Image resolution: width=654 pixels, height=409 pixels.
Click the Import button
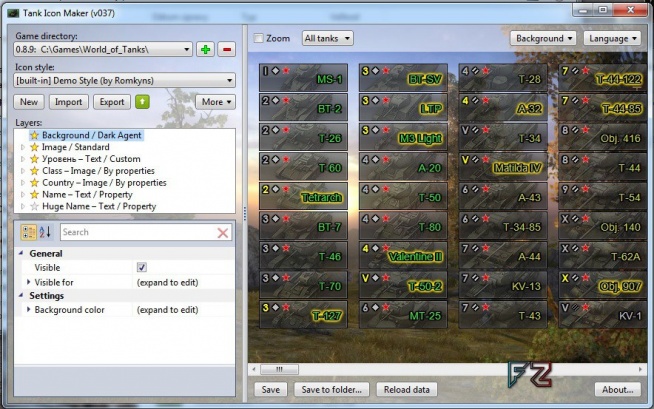[x=68, y=102]
